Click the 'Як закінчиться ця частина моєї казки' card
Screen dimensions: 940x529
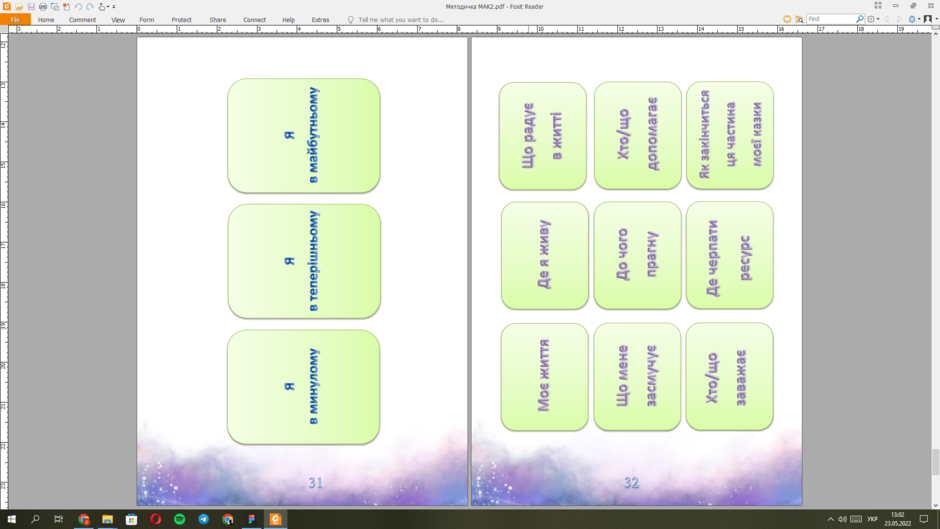click(x=730, y=136)
